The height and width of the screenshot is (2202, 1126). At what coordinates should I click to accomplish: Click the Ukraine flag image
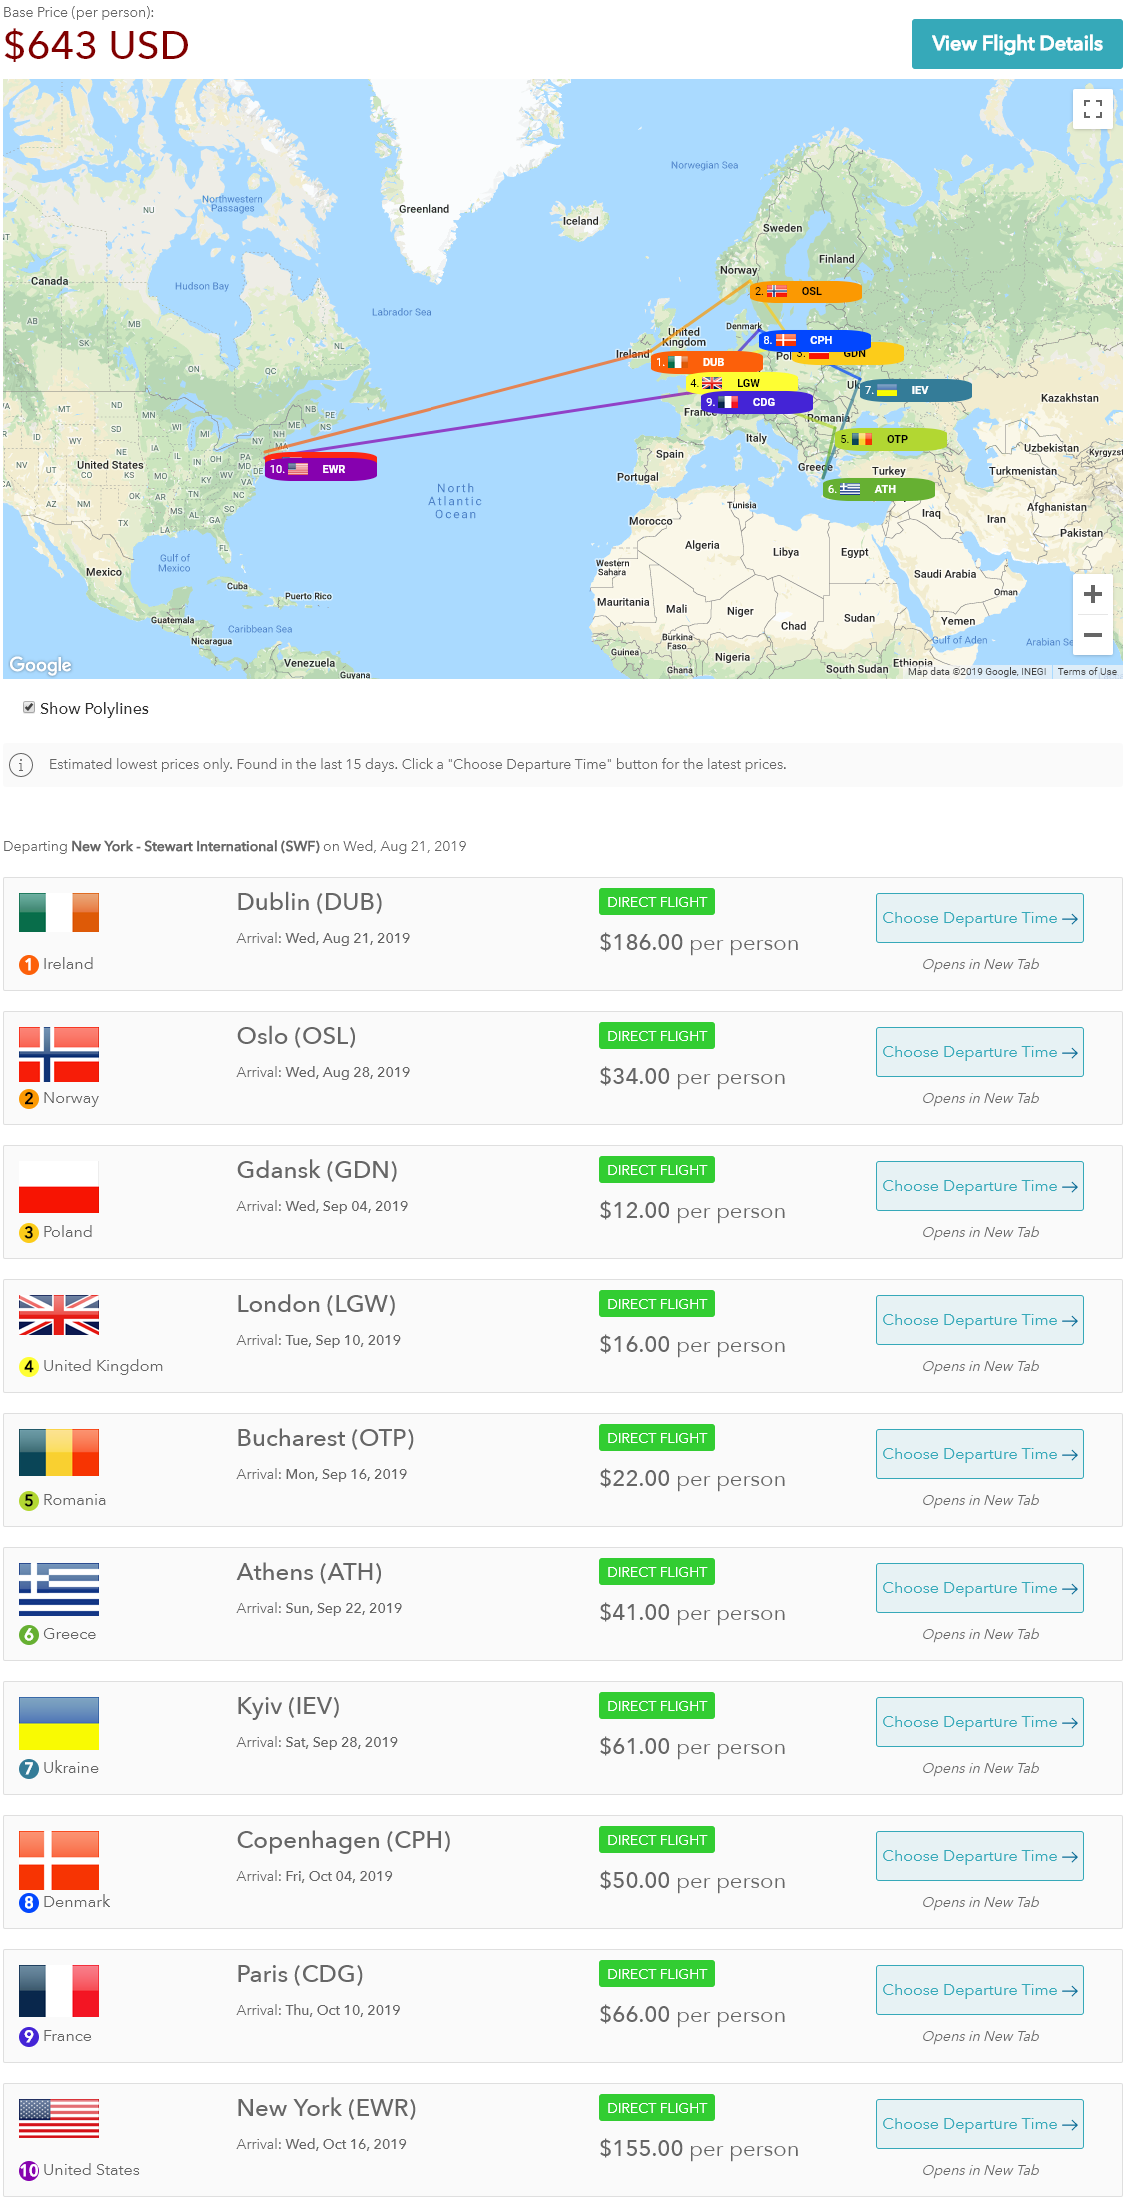(59, 1723)
